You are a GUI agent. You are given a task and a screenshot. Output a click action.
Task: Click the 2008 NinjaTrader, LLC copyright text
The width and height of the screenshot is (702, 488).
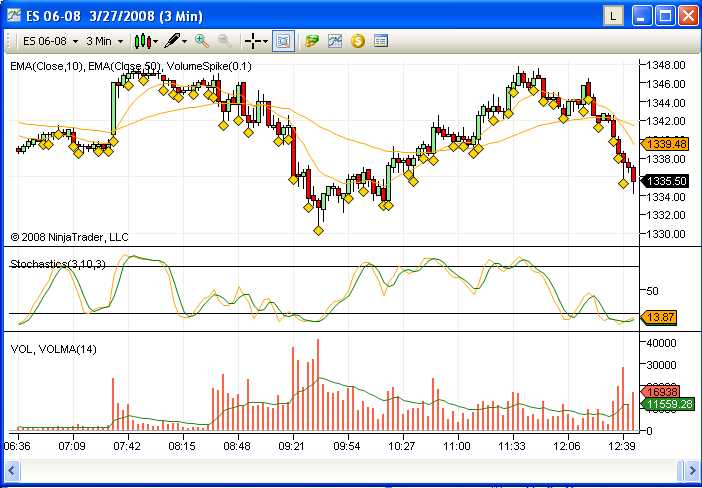[x=69, y=237]
